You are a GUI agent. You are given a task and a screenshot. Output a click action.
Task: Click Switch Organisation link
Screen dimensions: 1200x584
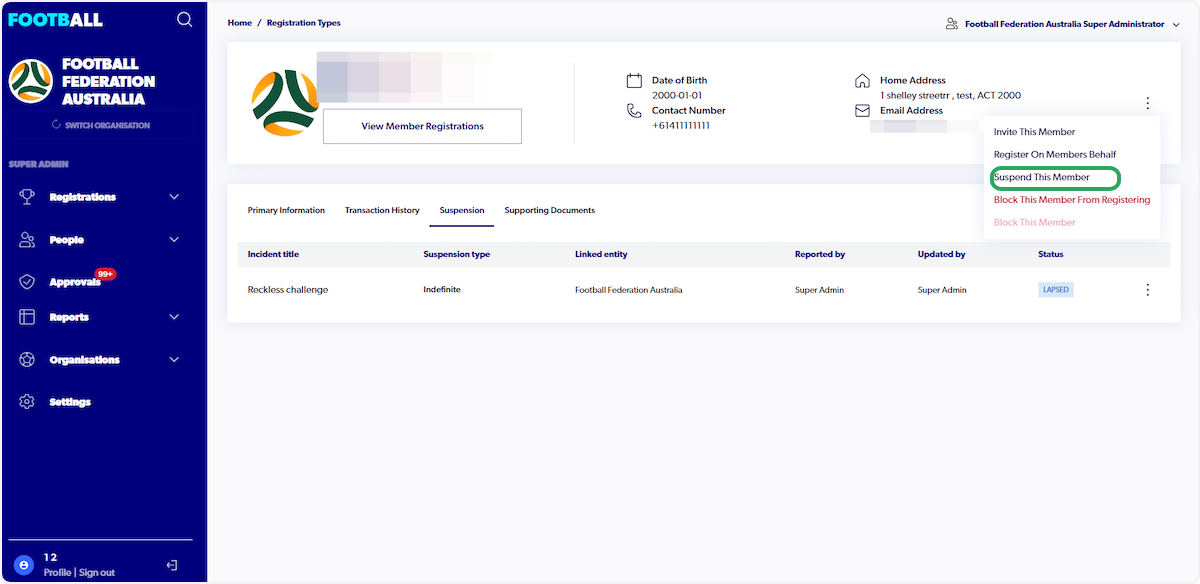coord(107,125)
